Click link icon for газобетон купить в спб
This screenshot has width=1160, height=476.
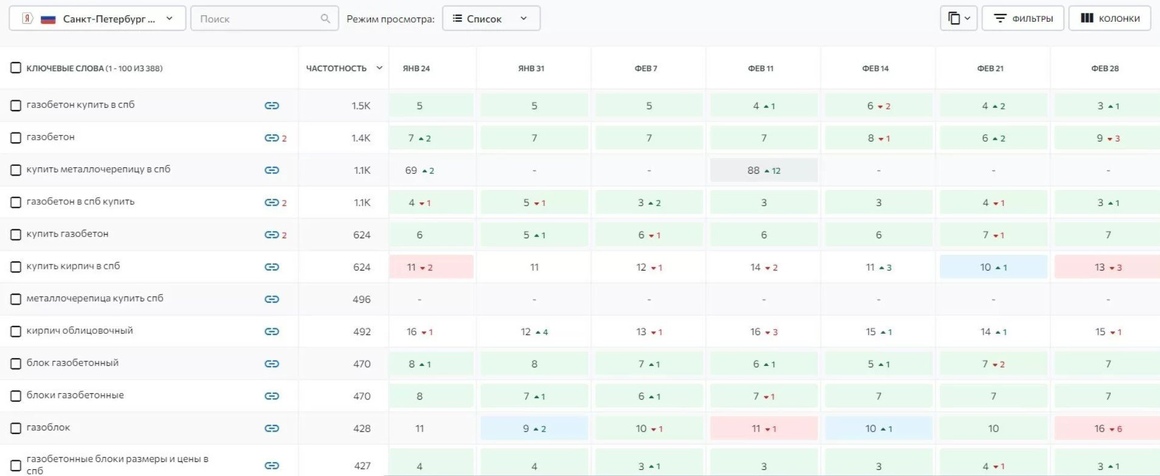pos(272,105)
